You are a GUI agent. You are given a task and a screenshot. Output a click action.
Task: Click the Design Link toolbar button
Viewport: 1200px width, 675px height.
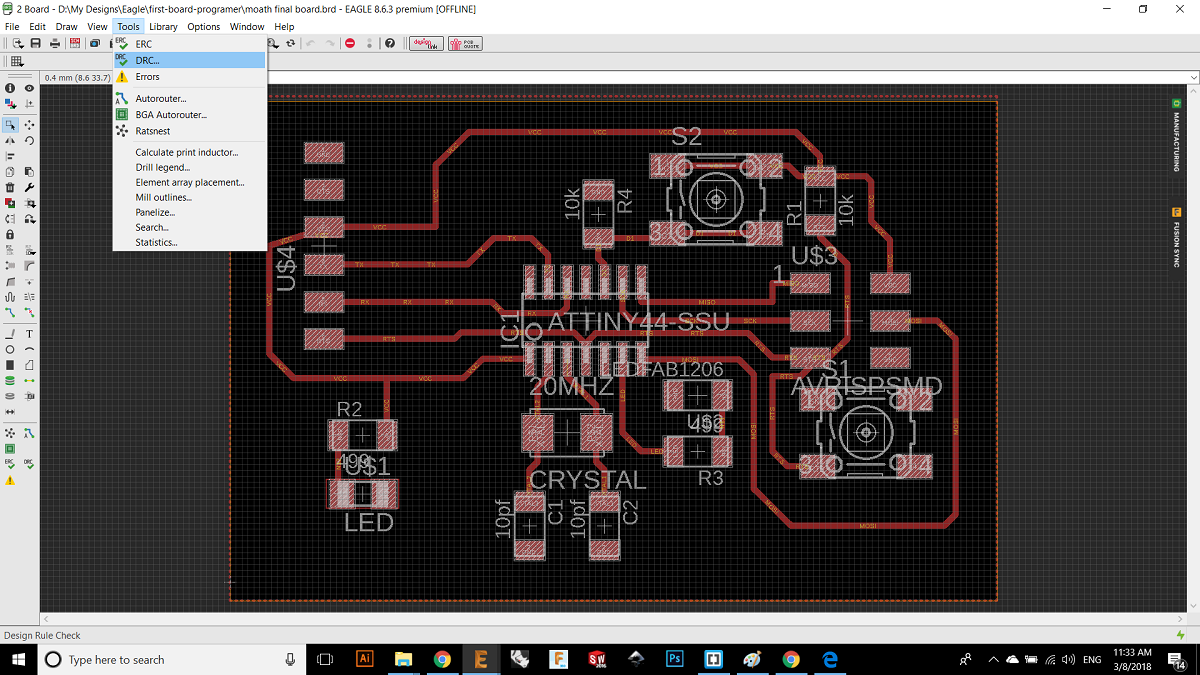coord(426,44)
